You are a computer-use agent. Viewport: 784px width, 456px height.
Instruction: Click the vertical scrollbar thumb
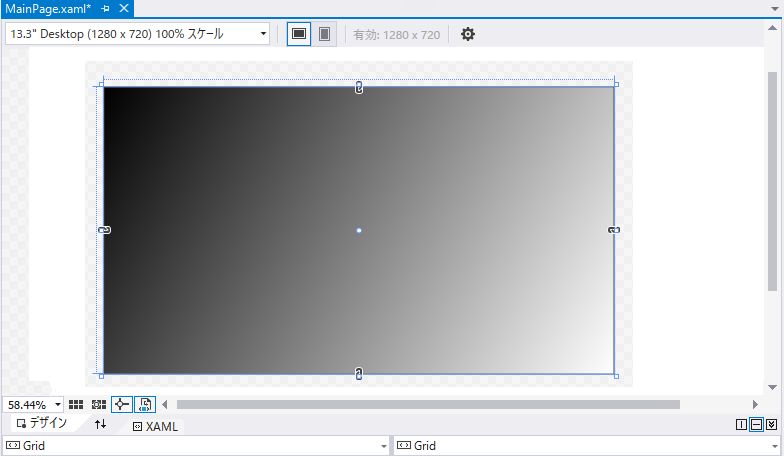tap(772, 180)
